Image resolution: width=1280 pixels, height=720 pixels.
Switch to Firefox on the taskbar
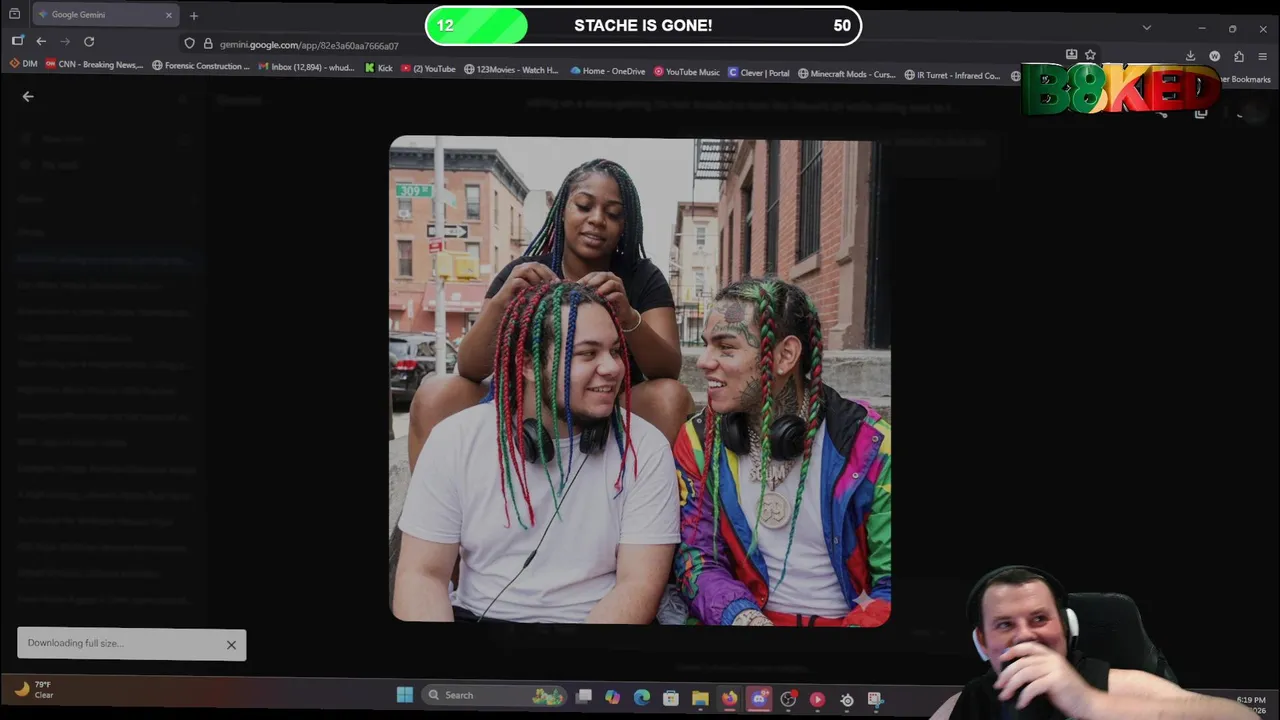click(729, 698)
